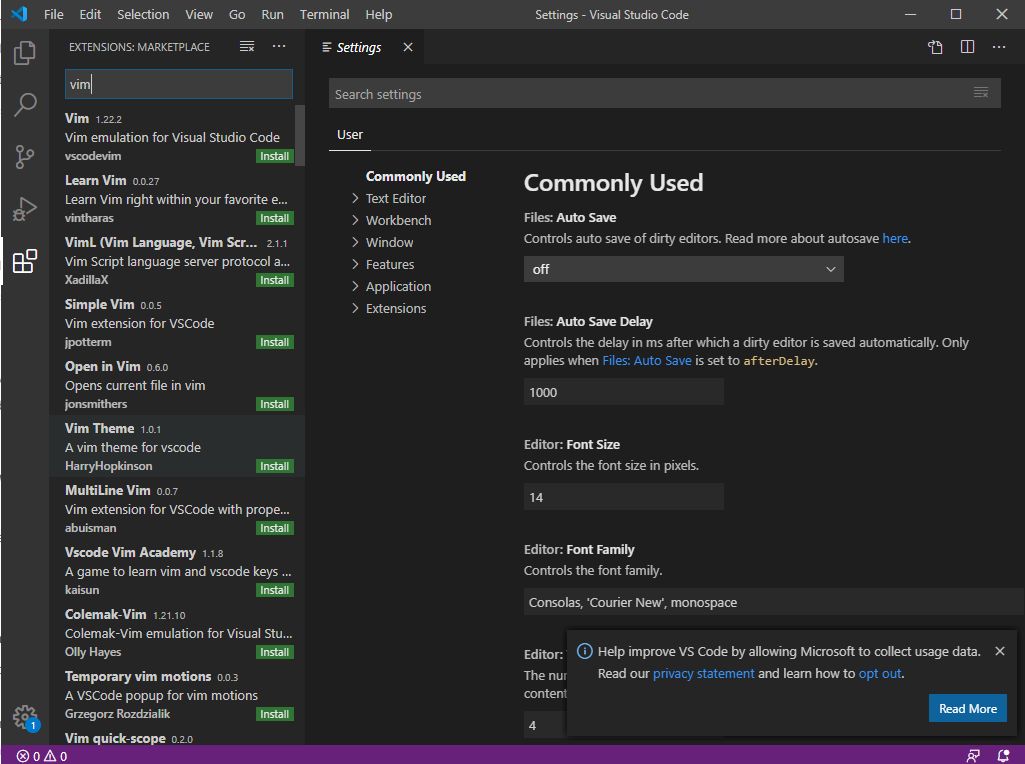This screenshot has height=764, width=1025.
Task: Clear extensions search results icon
Action: 246,46
